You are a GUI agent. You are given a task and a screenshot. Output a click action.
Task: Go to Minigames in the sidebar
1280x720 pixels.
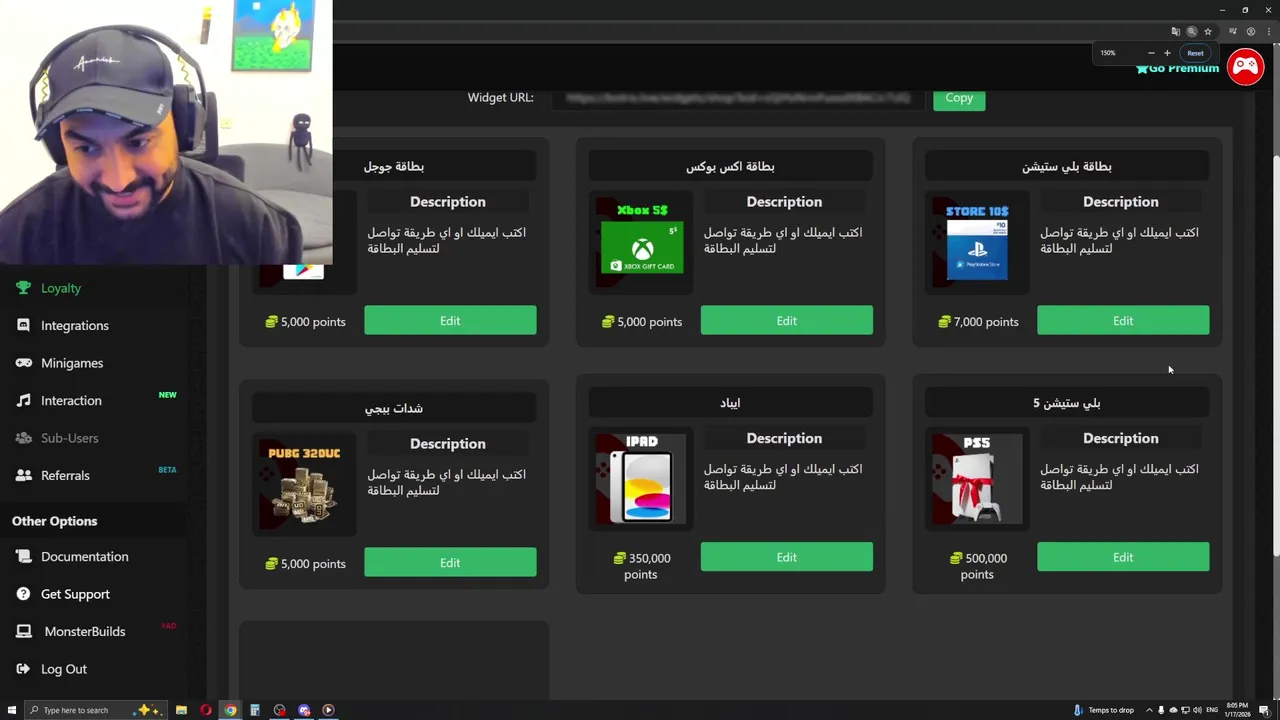[71, 363]
